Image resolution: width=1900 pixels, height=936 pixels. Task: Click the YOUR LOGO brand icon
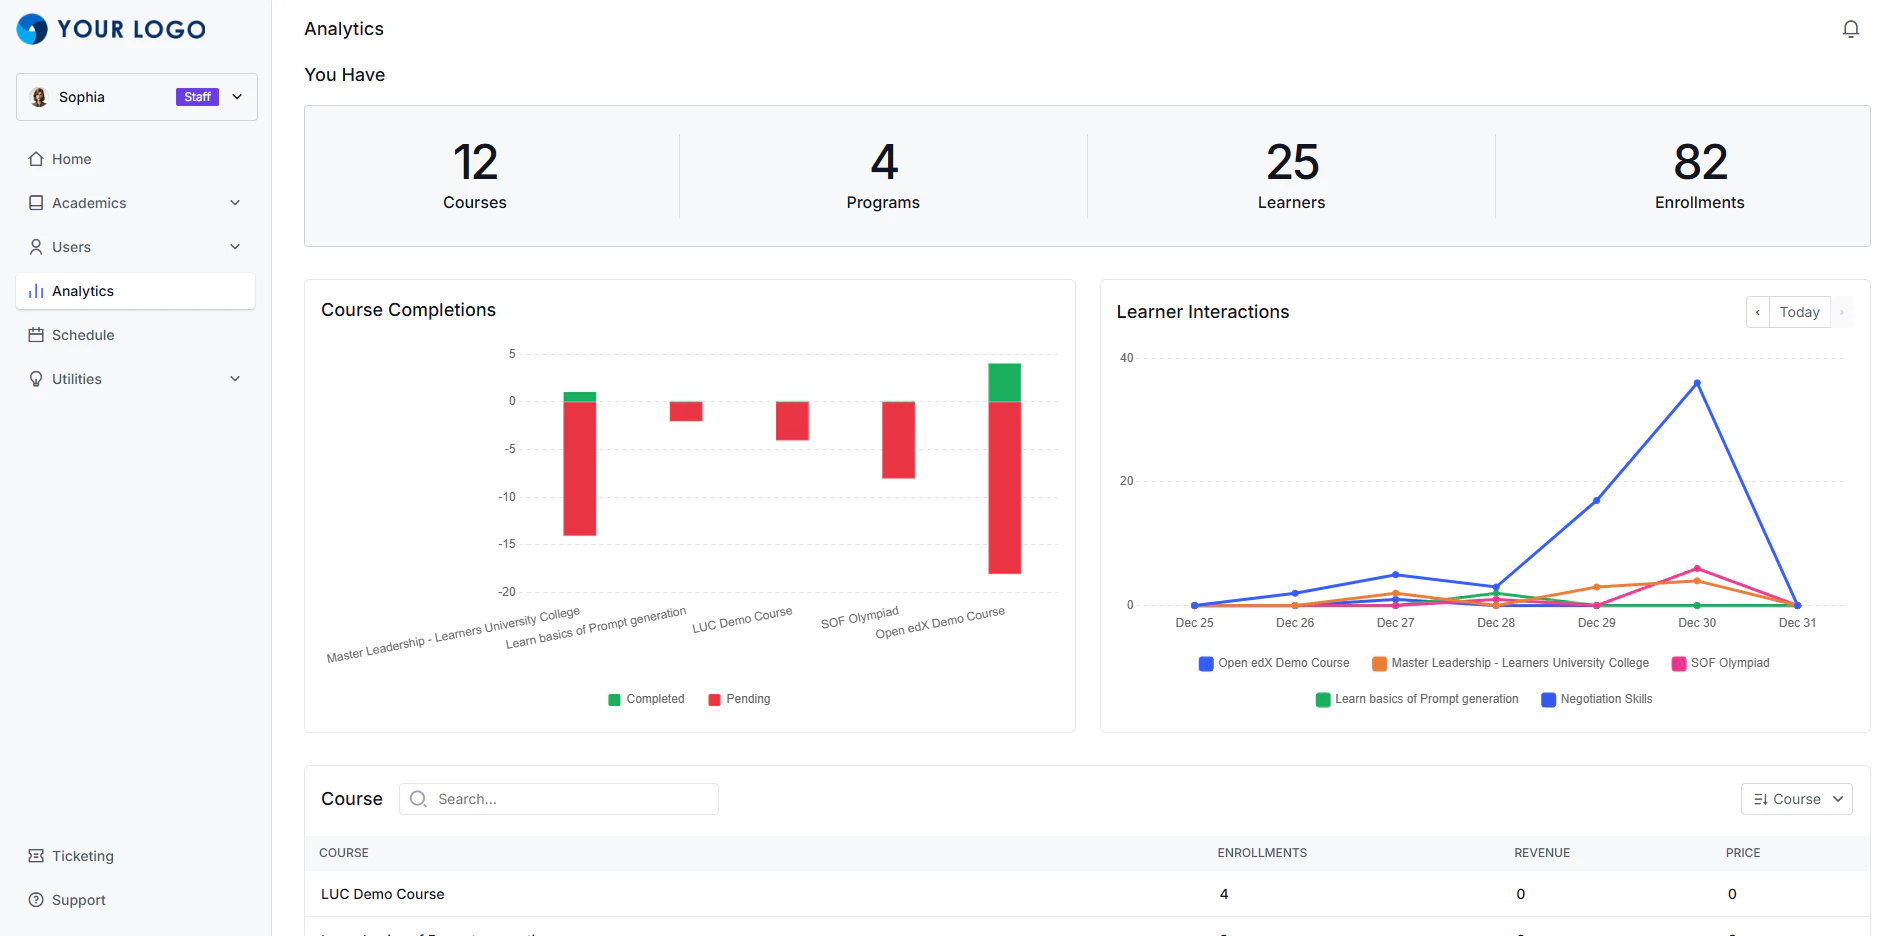(x=32, y=29)
